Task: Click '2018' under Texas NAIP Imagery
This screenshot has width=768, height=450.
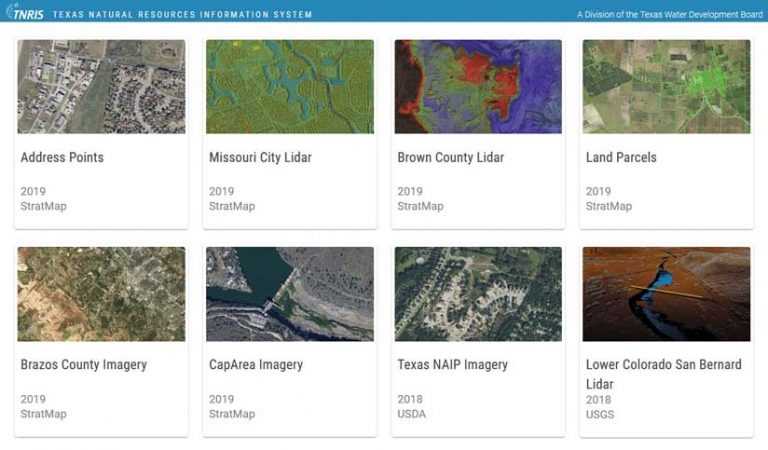Action: (x=410, y=399)
